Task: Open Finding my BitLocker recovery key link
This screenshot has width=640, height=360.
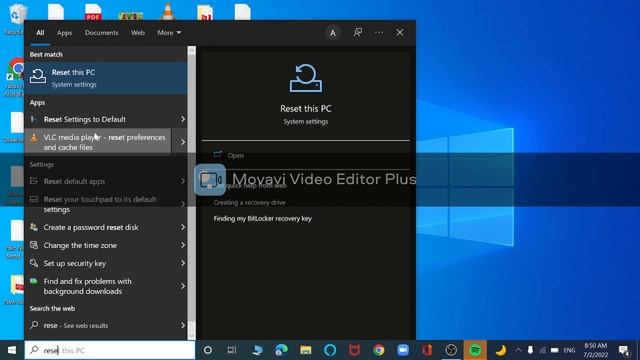Action: [262, 219]
